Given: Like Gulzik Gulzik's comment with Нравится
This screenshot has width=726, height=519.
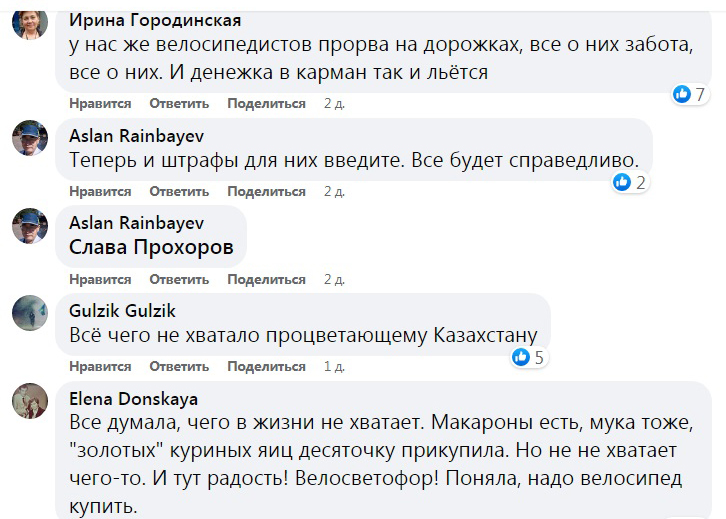Looking at the screenshot, I should point(100,366).
